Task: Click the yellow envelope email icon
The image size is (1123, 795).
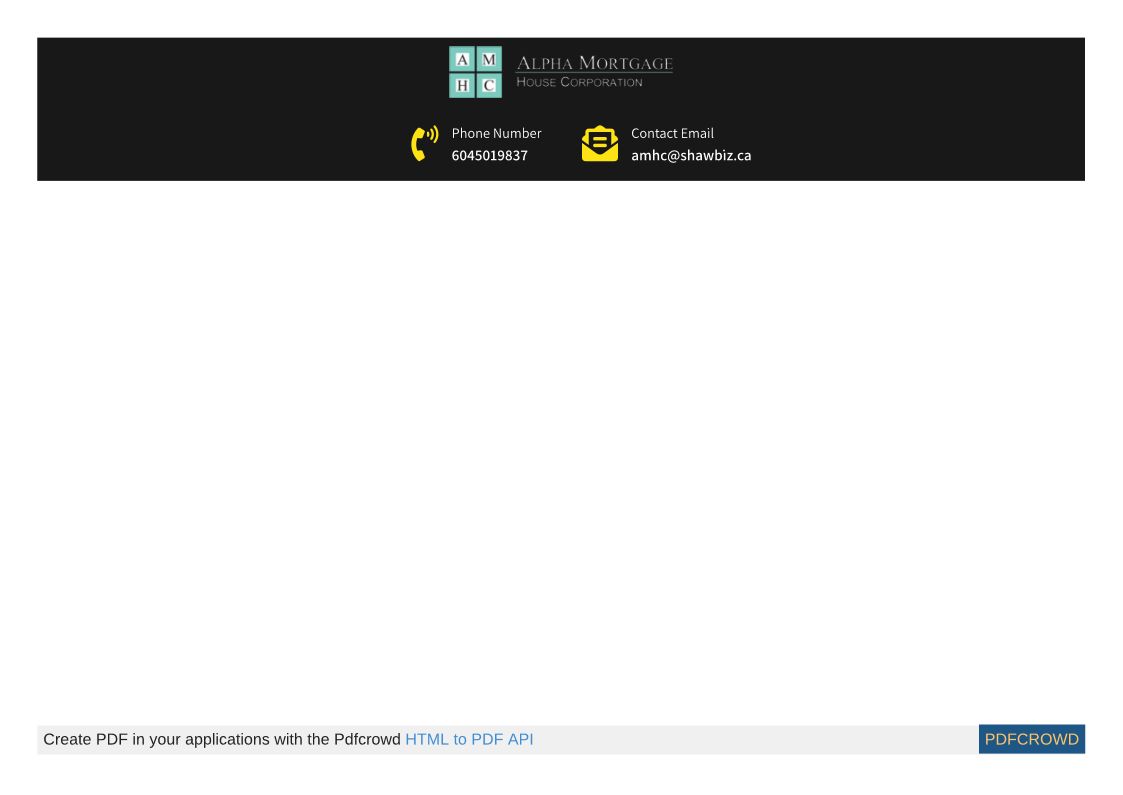Action: pyautogui.click(x=600, y=144)
